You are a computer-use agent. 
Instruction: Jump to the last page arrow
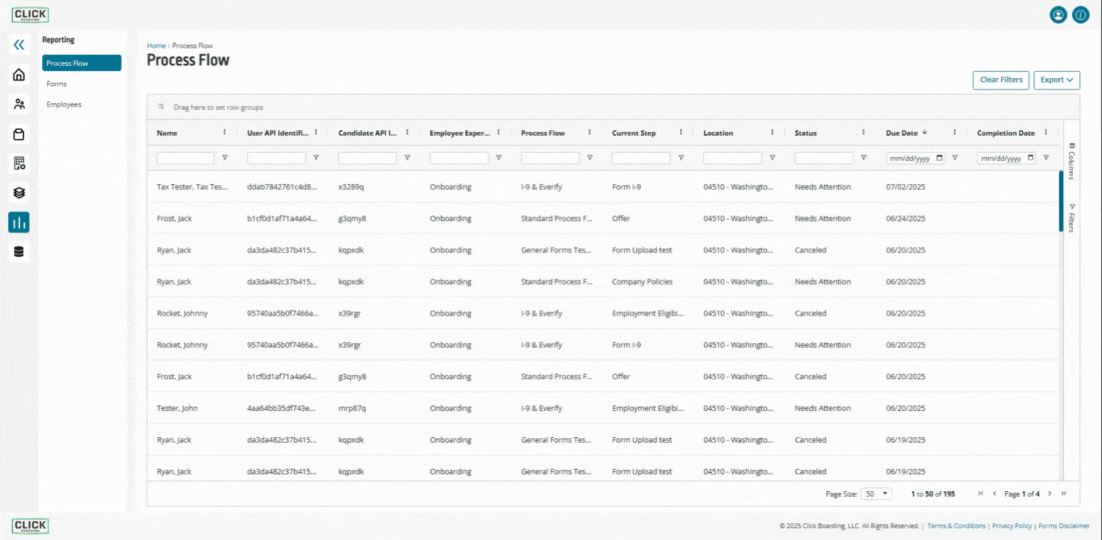tap(1063, 494)
